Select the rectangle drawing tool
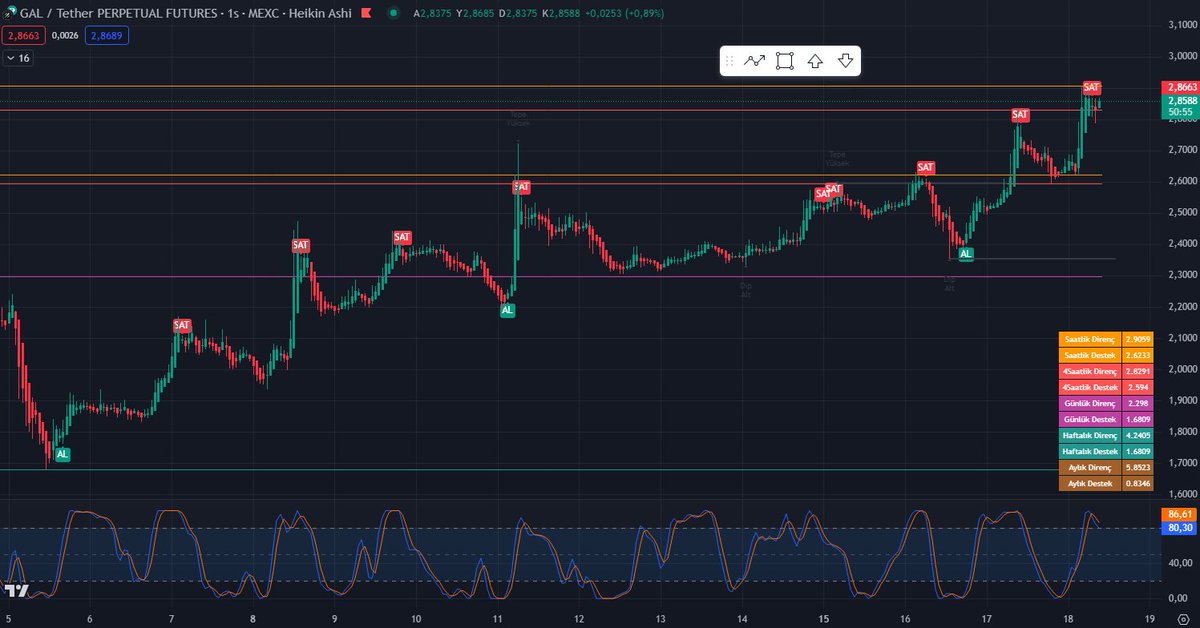Image resolution: width=1200 pixels, height=628 pixels. pyautogui.click(x=784, y=60)
